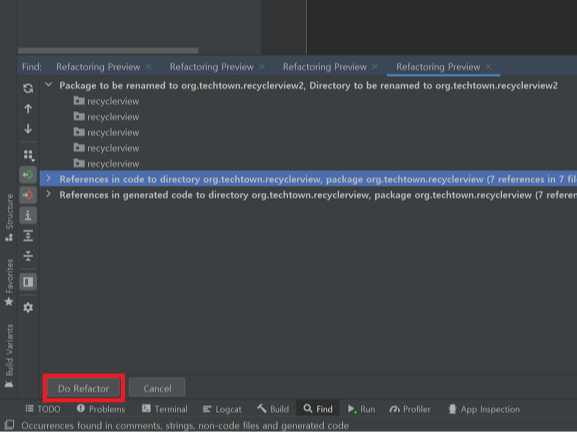Open the Group By options icon
577x432 pixels.
(x=29, y=155)
